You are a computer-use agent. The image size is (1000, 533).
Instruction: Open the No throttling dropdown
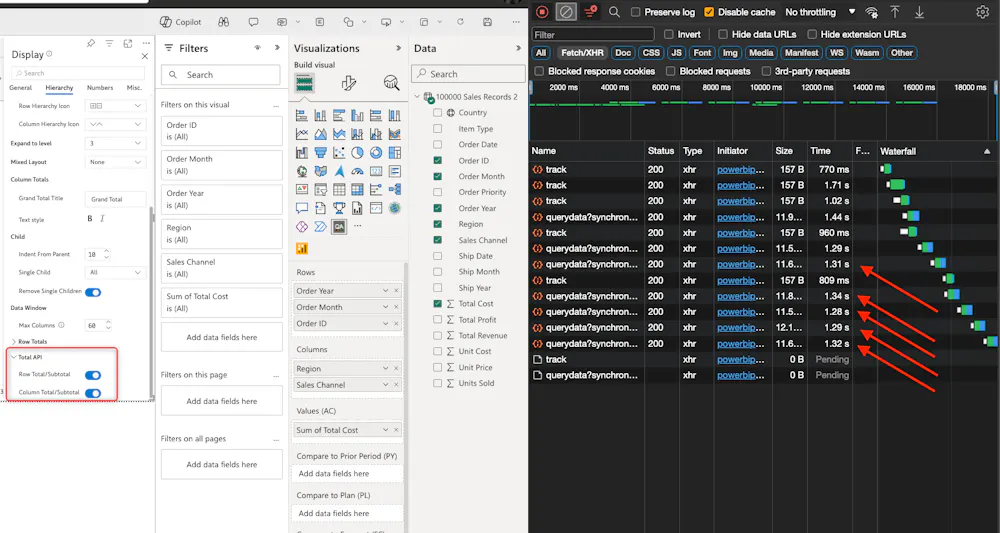(x=820, y=12)
